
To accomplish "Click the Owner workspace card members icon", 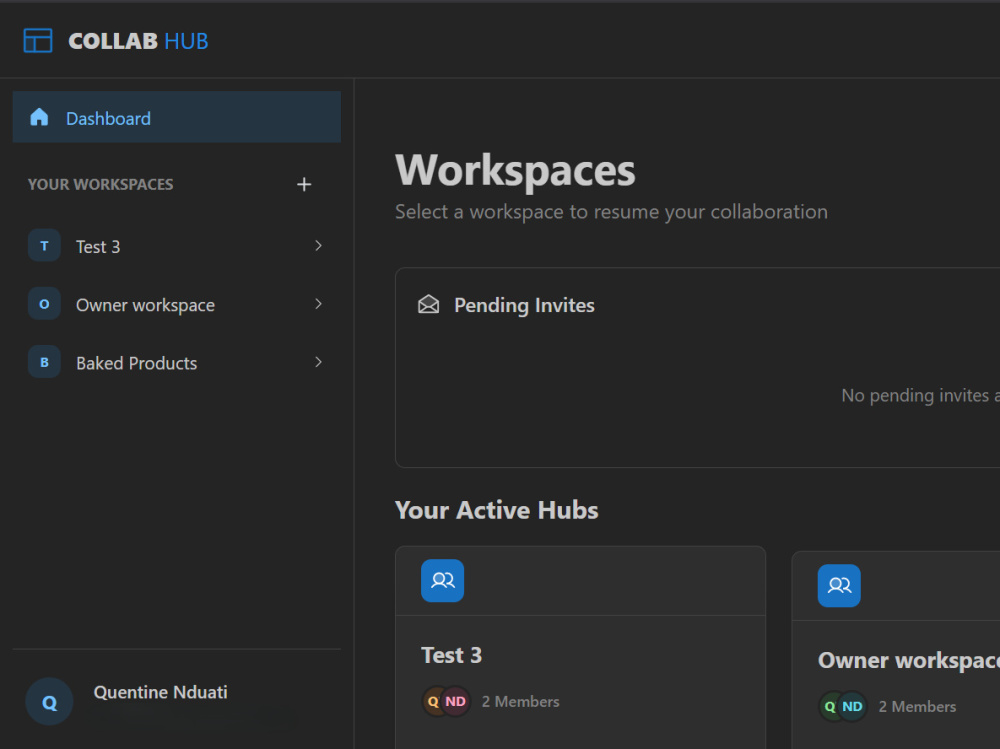I will pyautogui.click(x=839, y=586).
